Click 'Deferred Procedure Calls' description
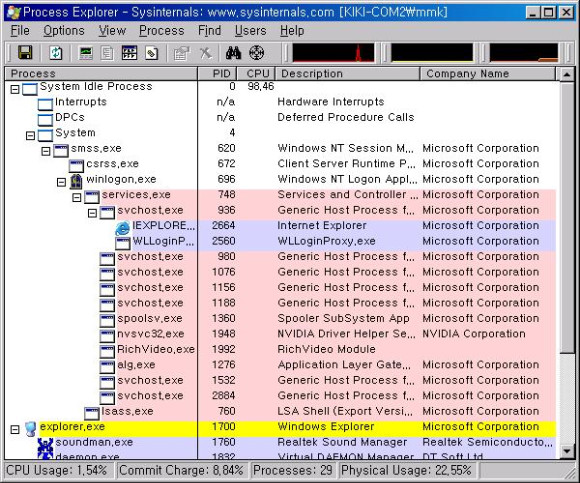 pyautogui.click(x=345, y=117)
